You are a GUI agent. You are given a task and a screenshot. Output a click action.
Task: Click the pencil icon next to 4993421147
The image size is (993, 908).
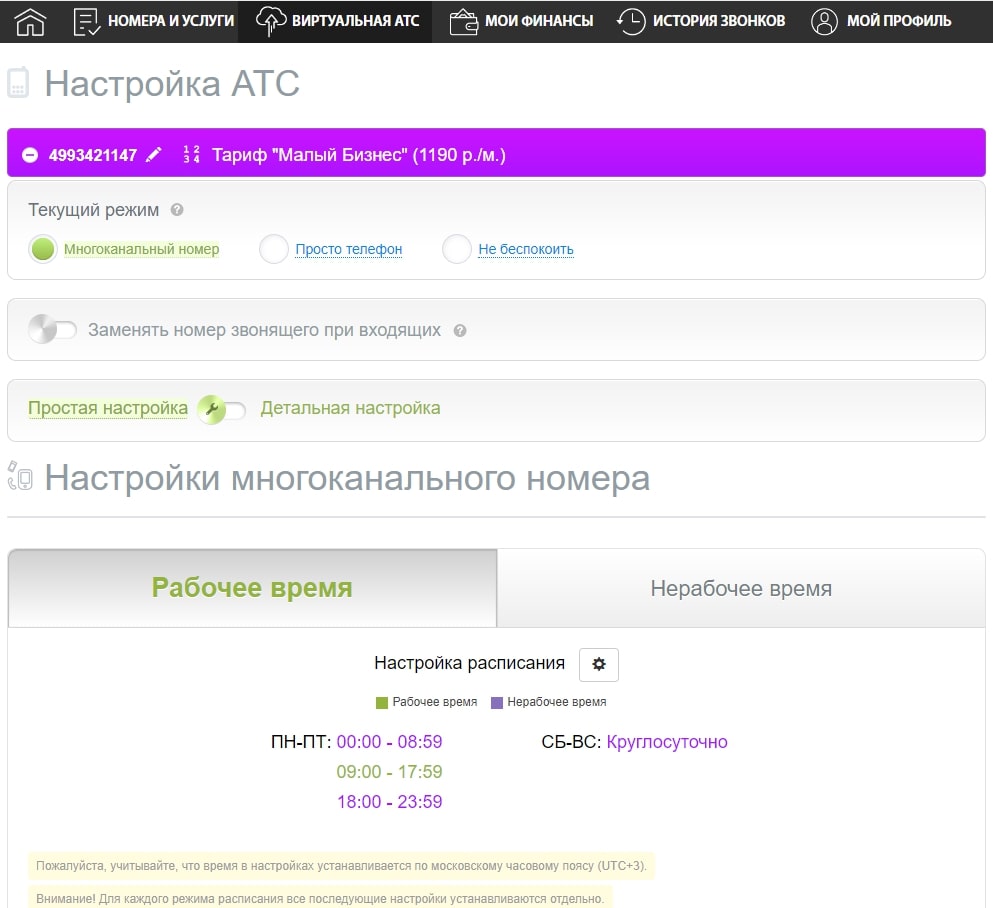pos(153,155)
